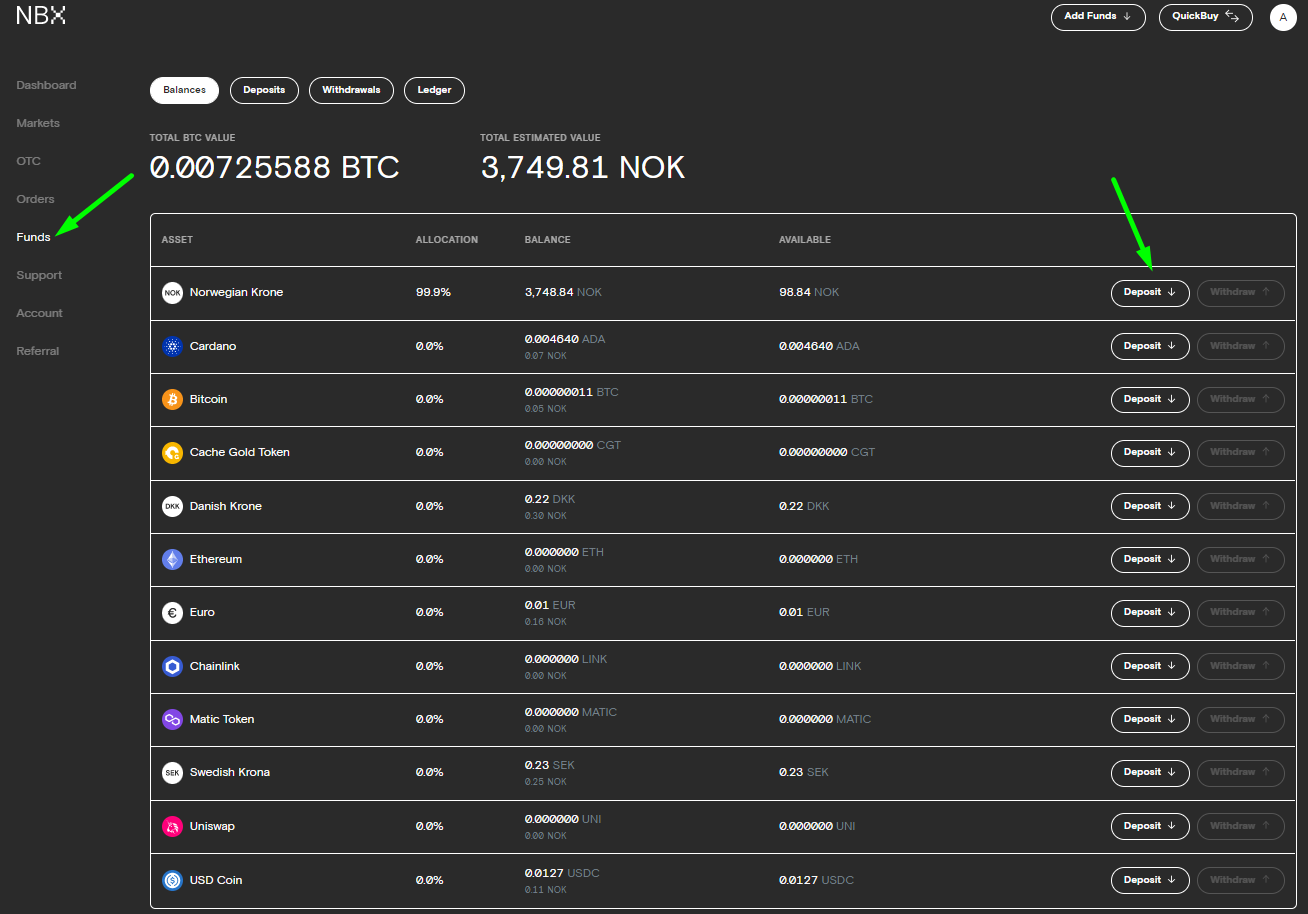Click the USD Coin icon
Viewport: 1308px width, 914px height.
(x=172, y=880)
